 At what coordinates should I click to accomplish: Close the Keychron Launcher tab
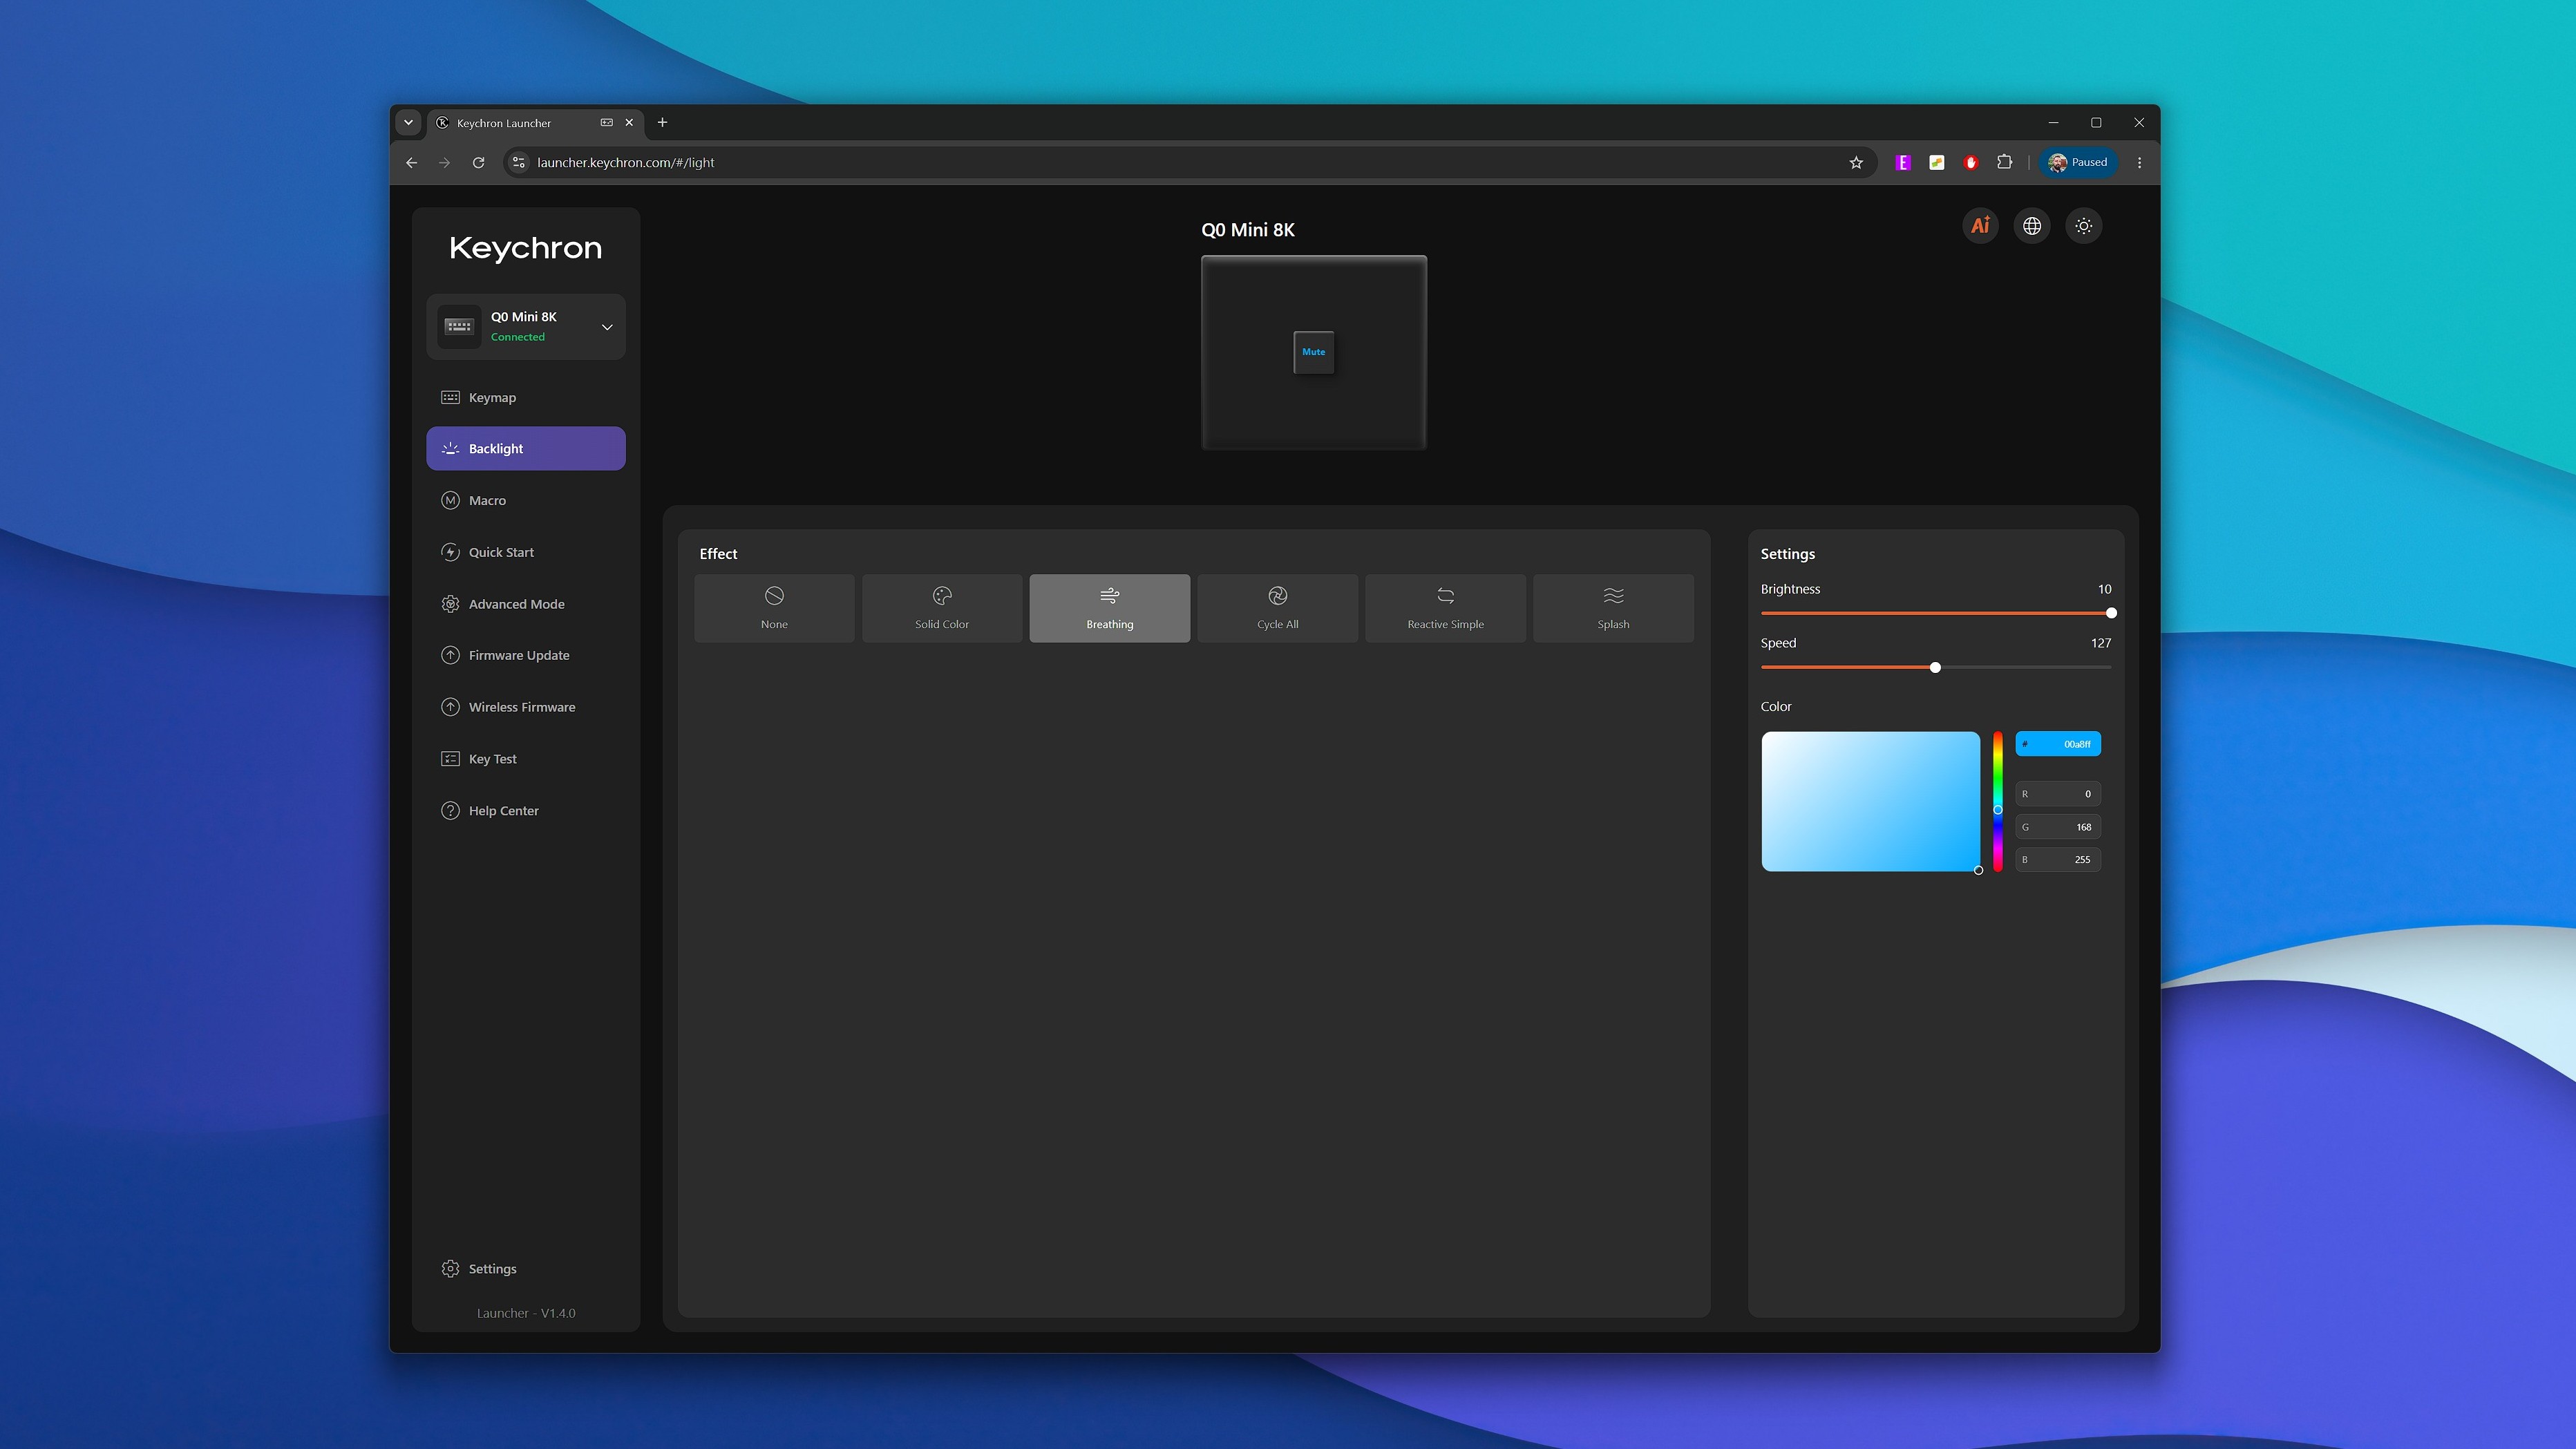click(629, 122)
